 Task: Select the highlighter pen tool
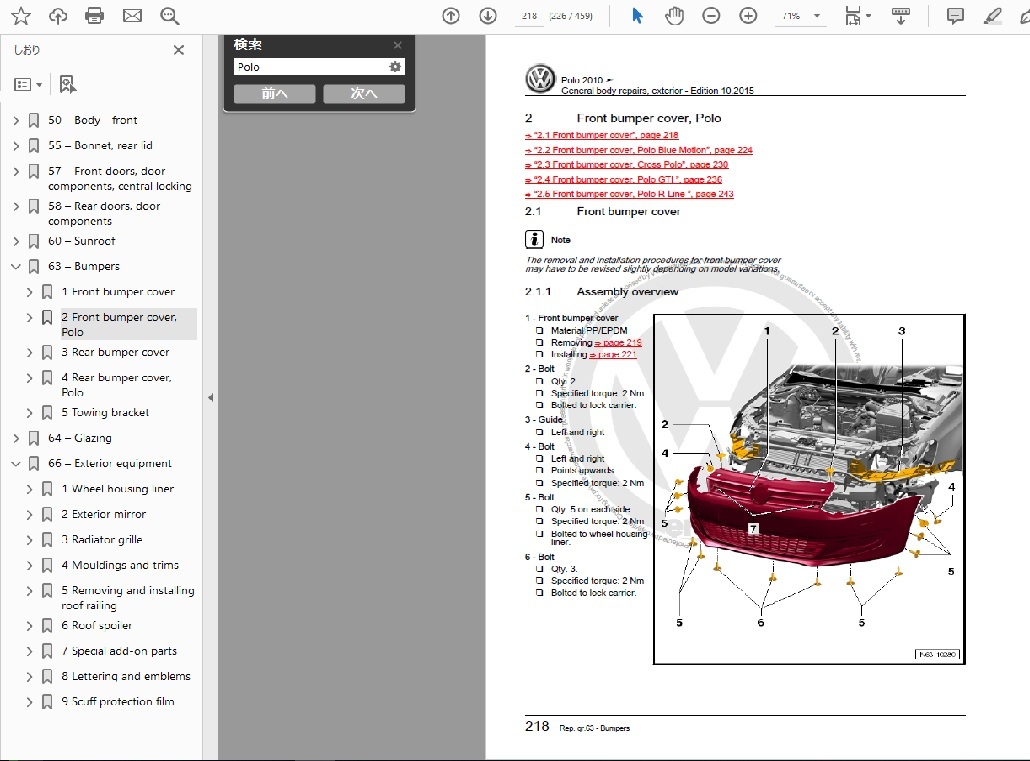(x=992, y=16)
